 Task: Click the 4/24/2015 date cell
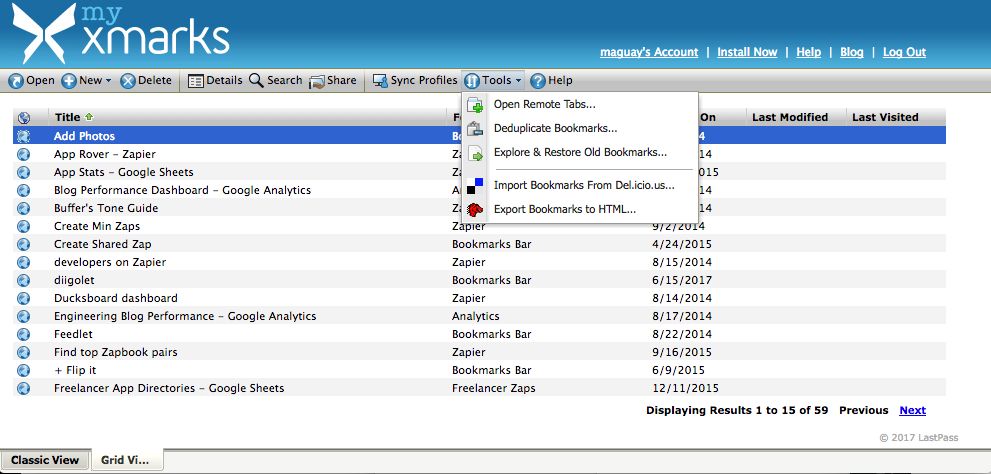682,244
